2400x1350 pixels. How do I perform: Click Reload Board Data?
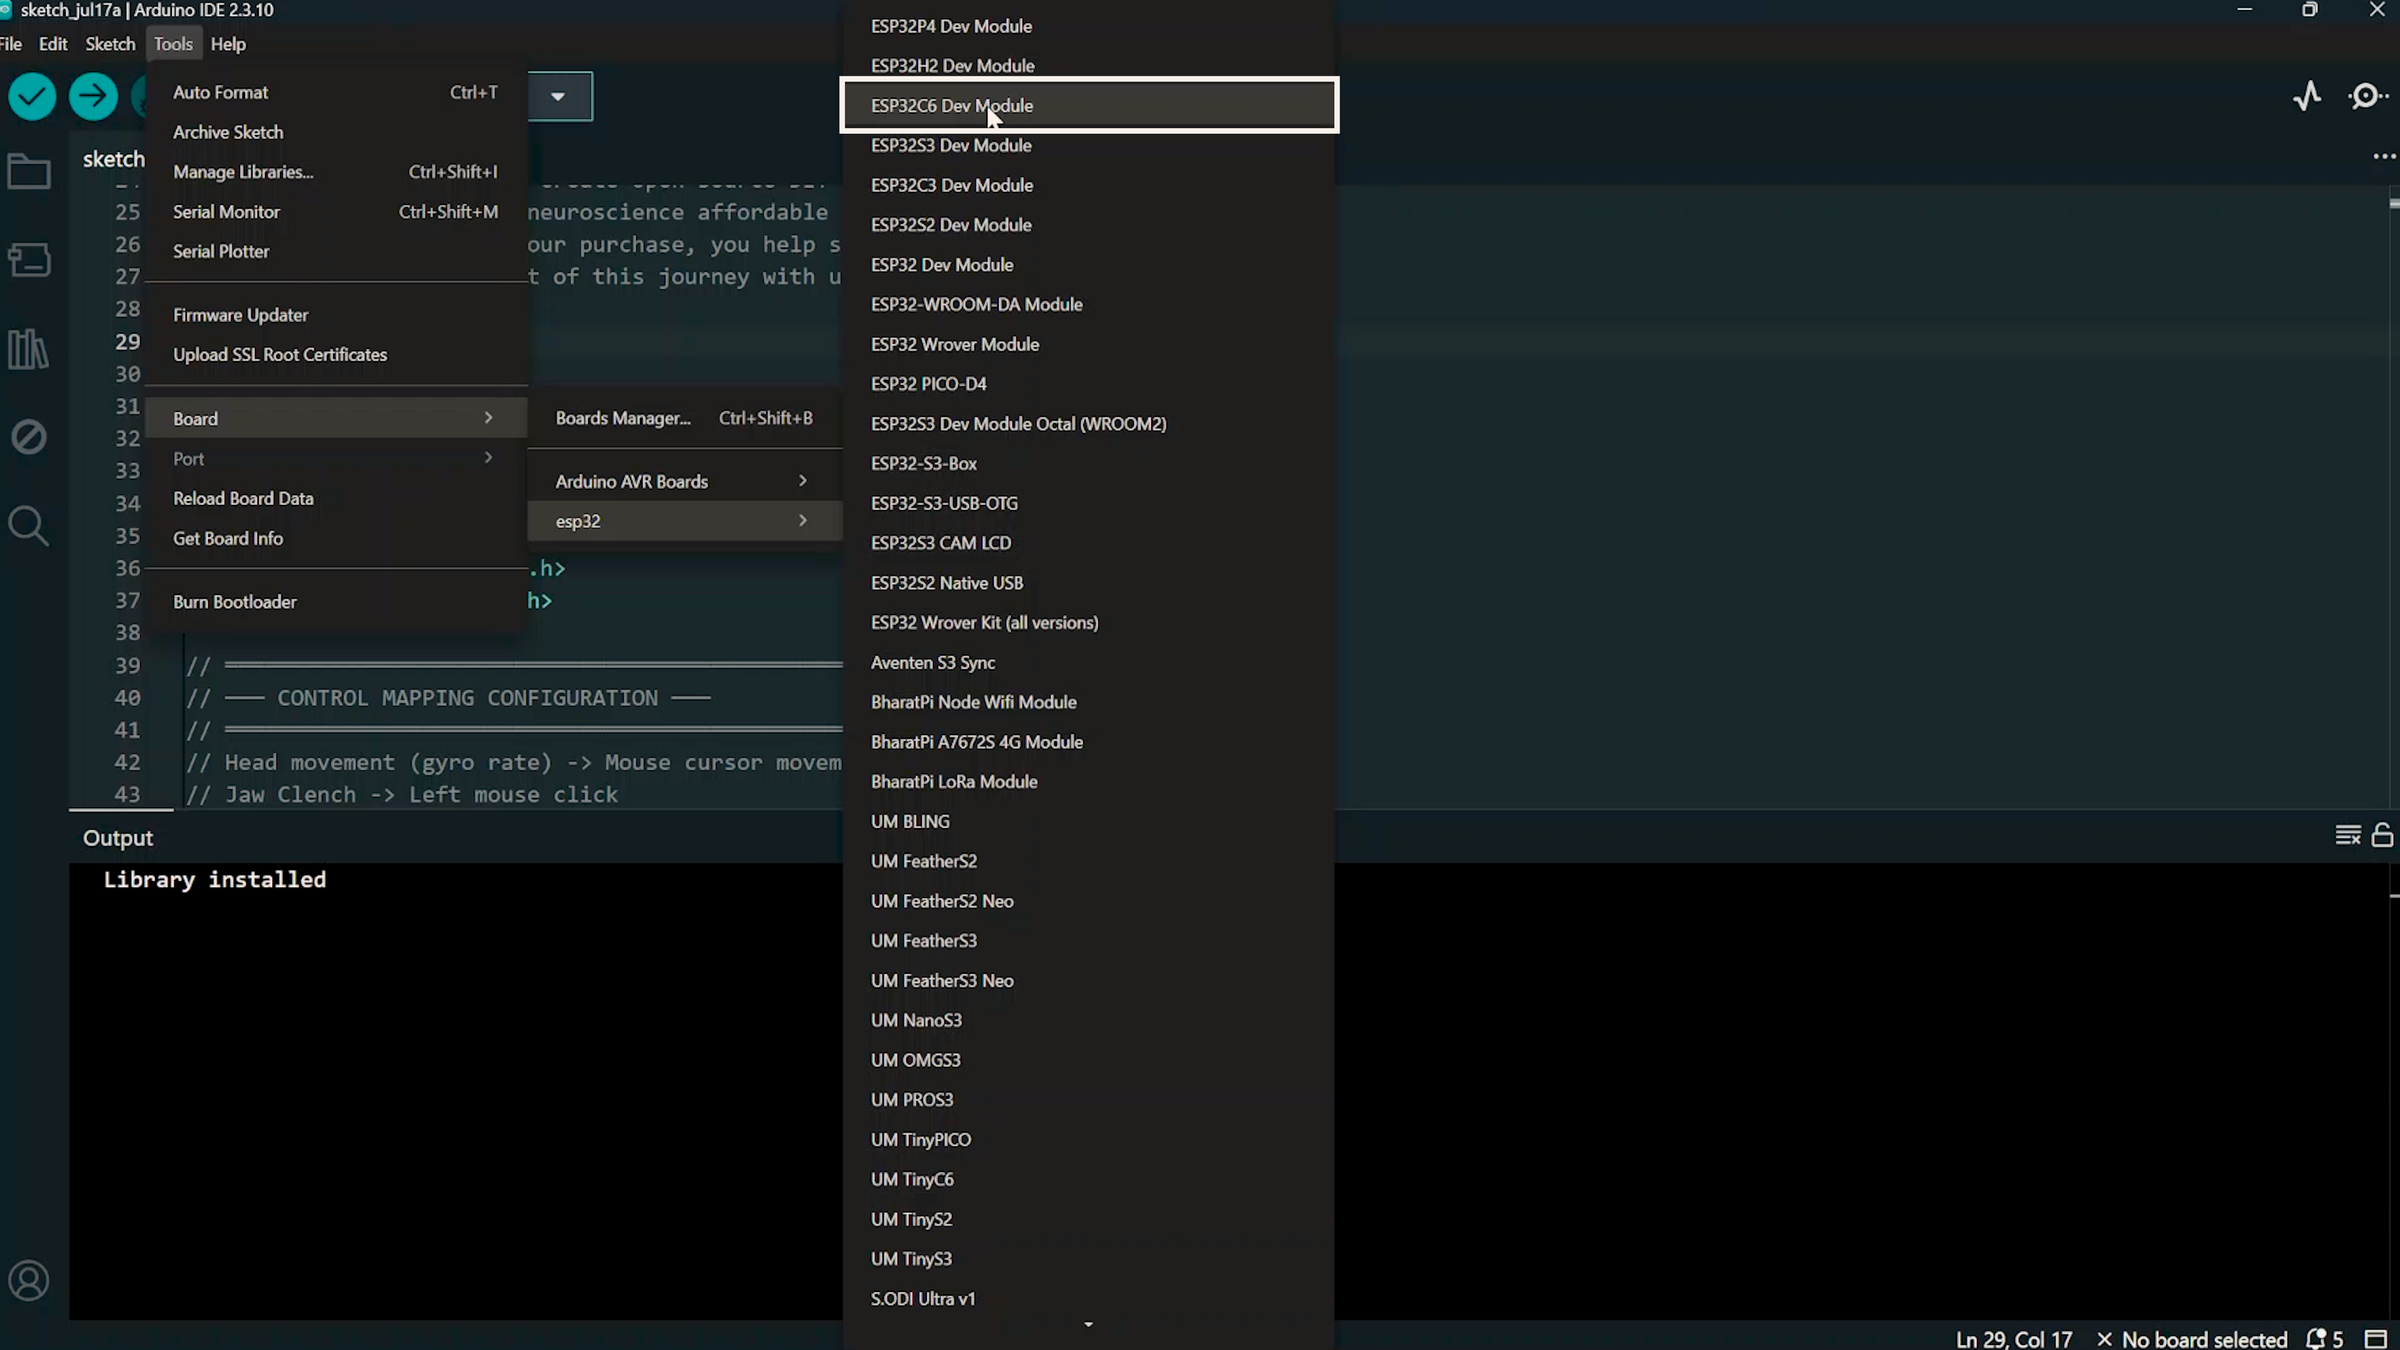click(336, 498)
